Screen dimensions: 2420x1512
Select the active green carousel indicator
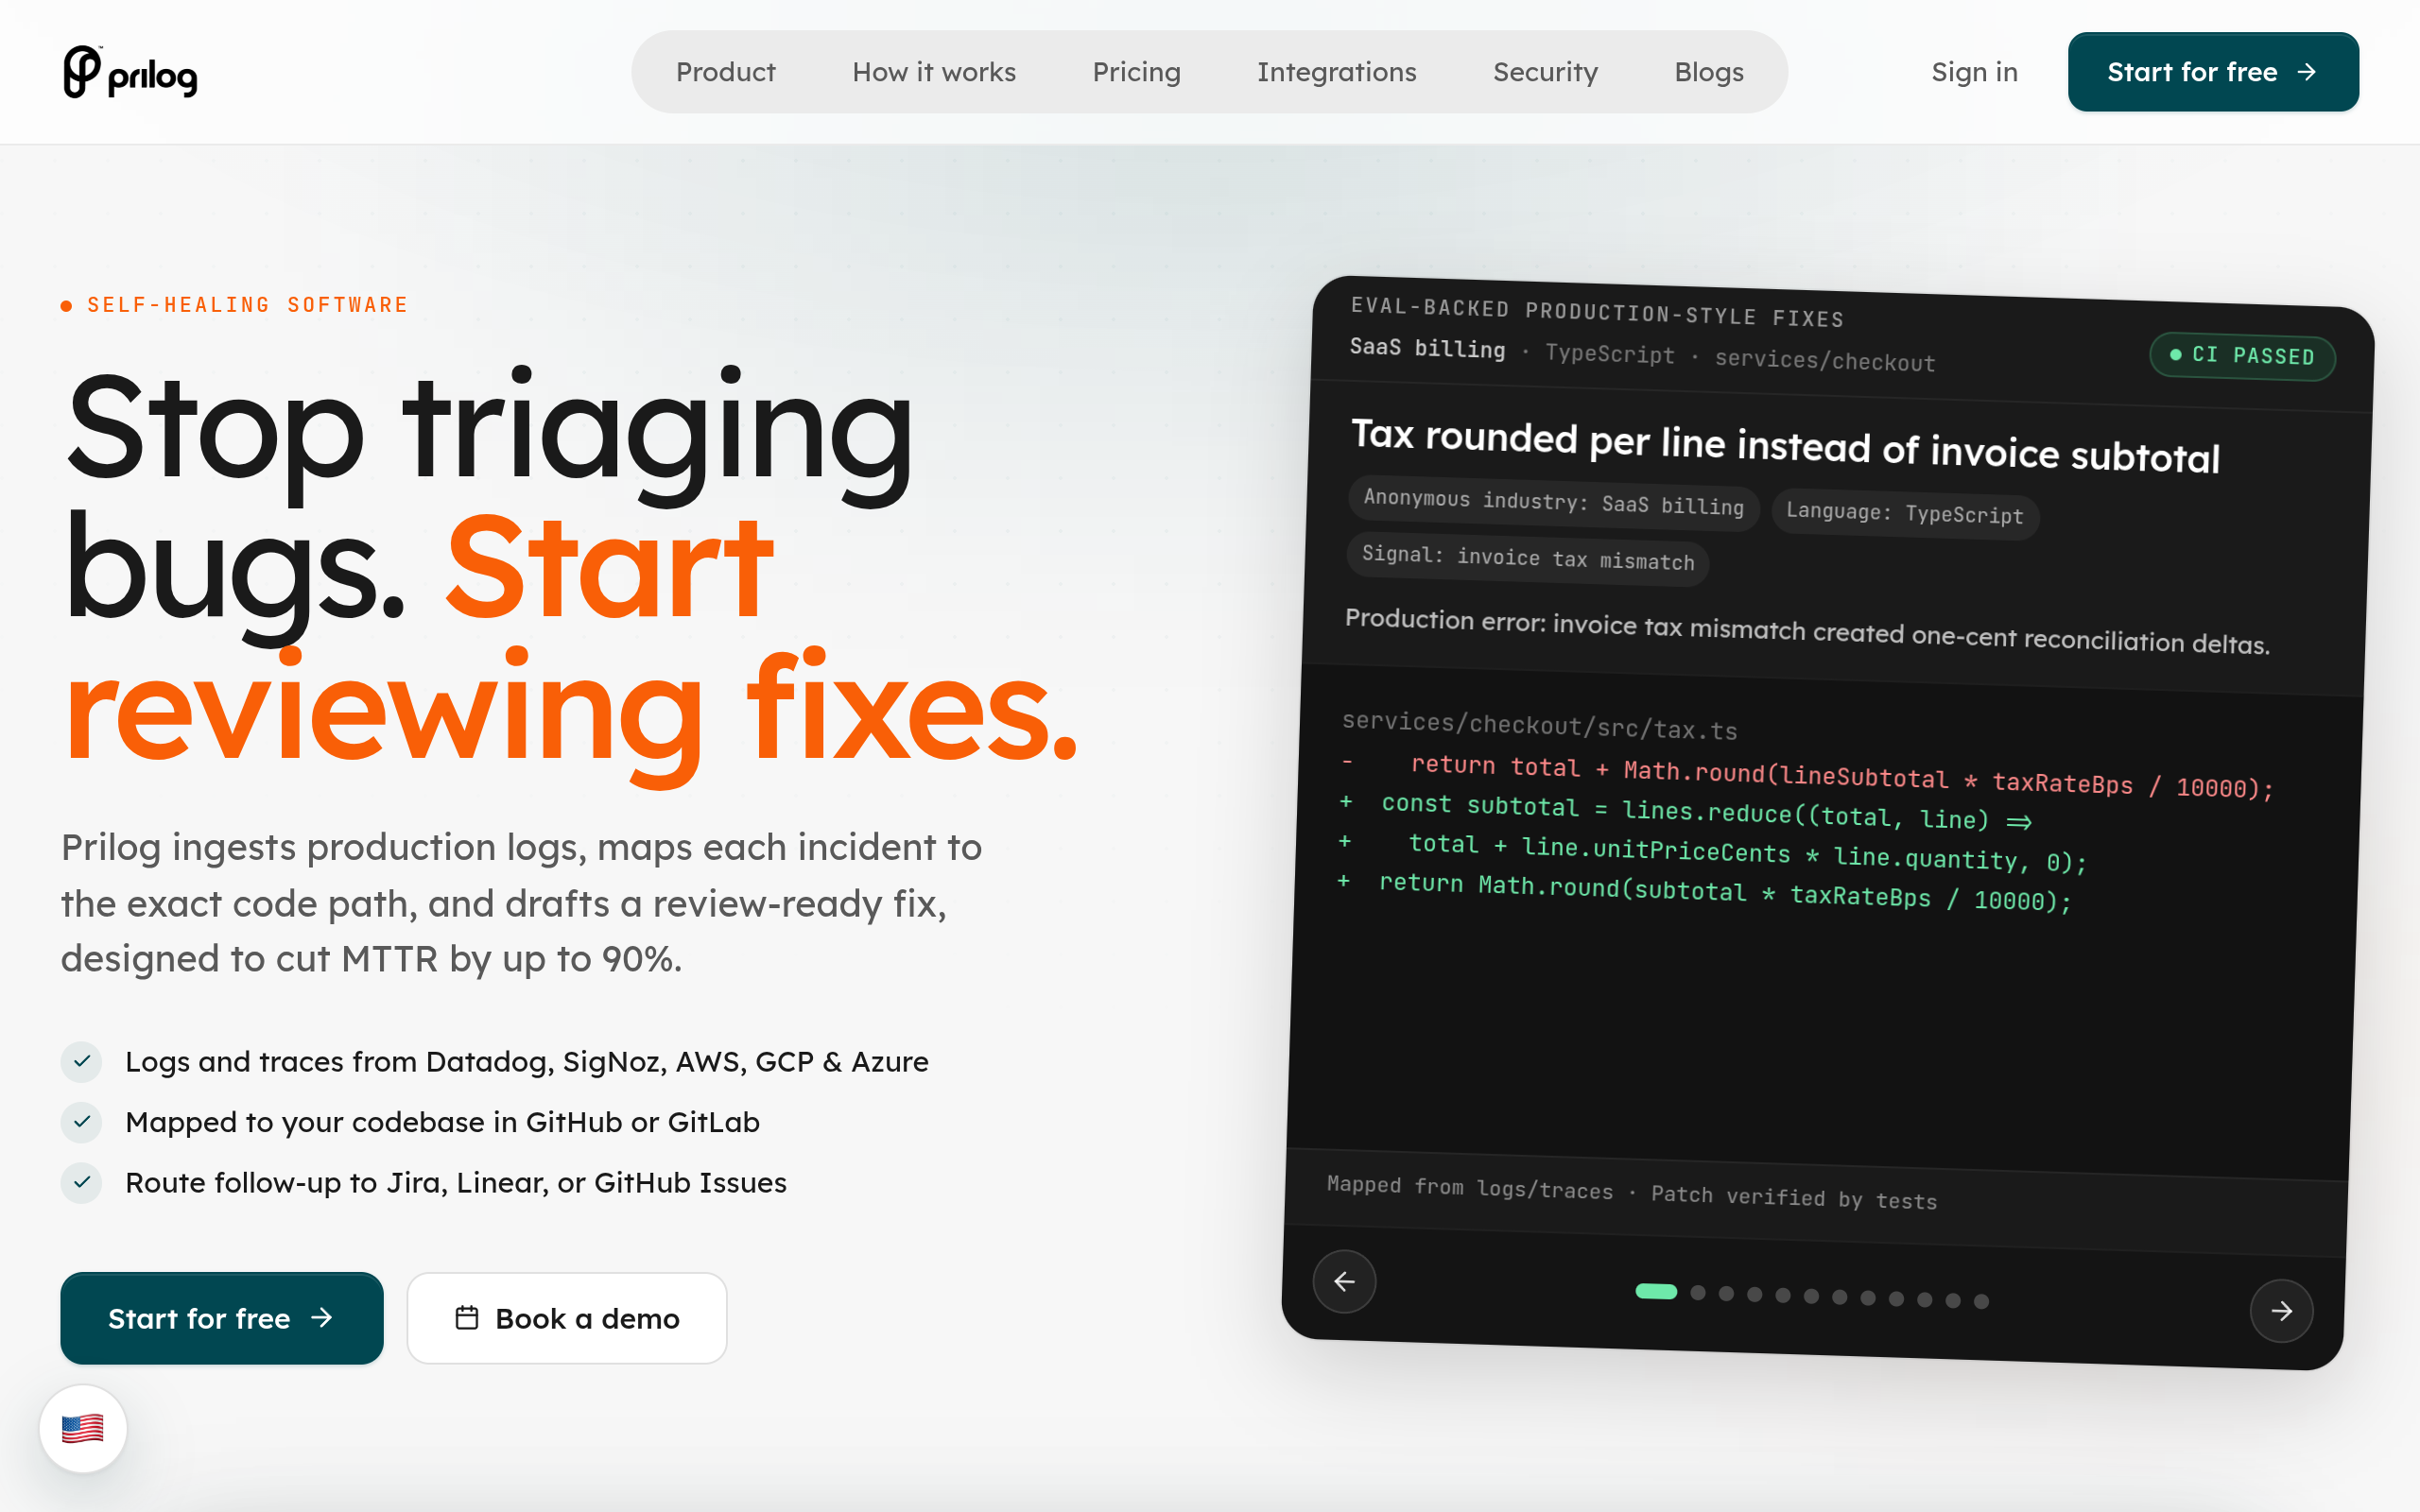click(1656, 1291)
